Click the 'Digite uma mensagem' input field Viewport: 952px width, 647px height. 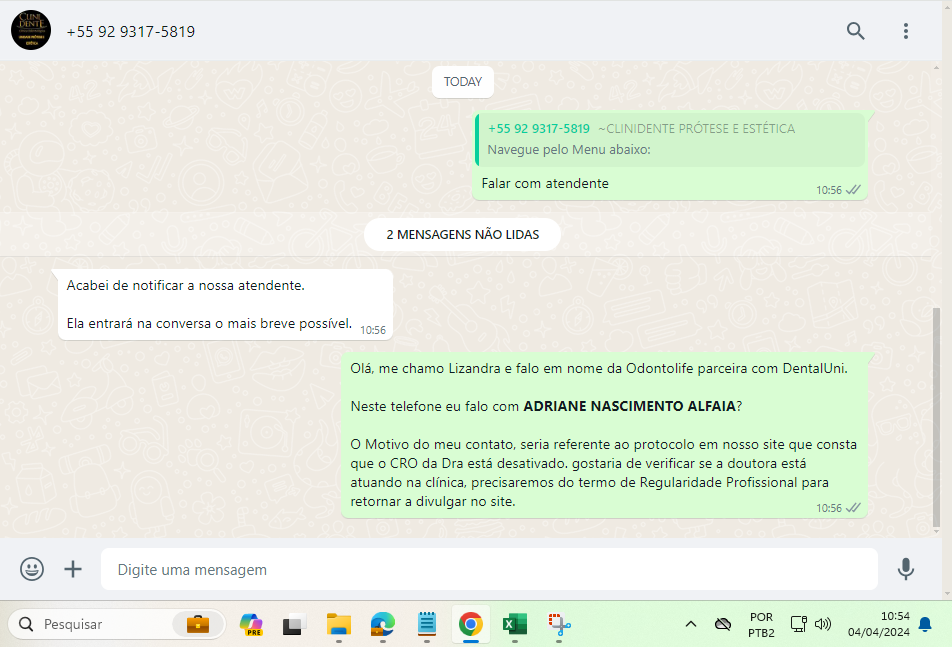490,569
